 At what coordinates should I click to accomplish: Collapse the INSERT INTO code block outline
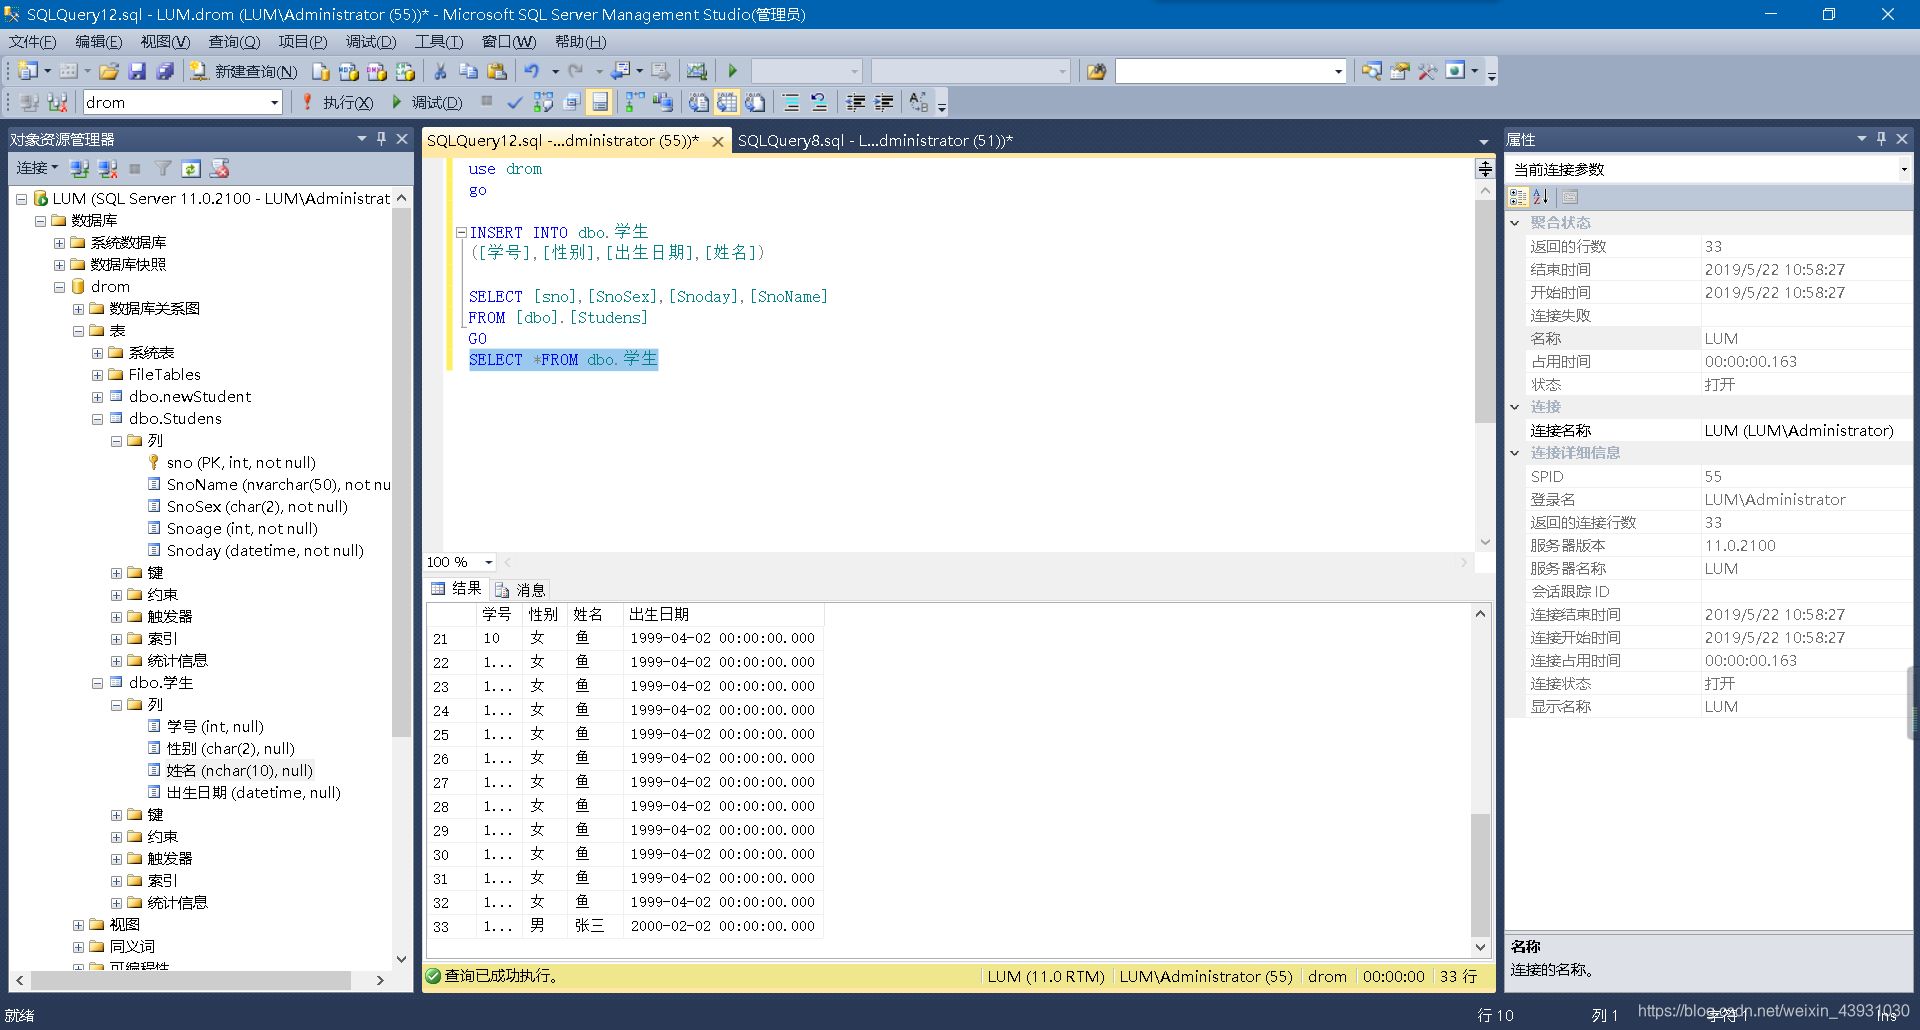coord(461,232)
